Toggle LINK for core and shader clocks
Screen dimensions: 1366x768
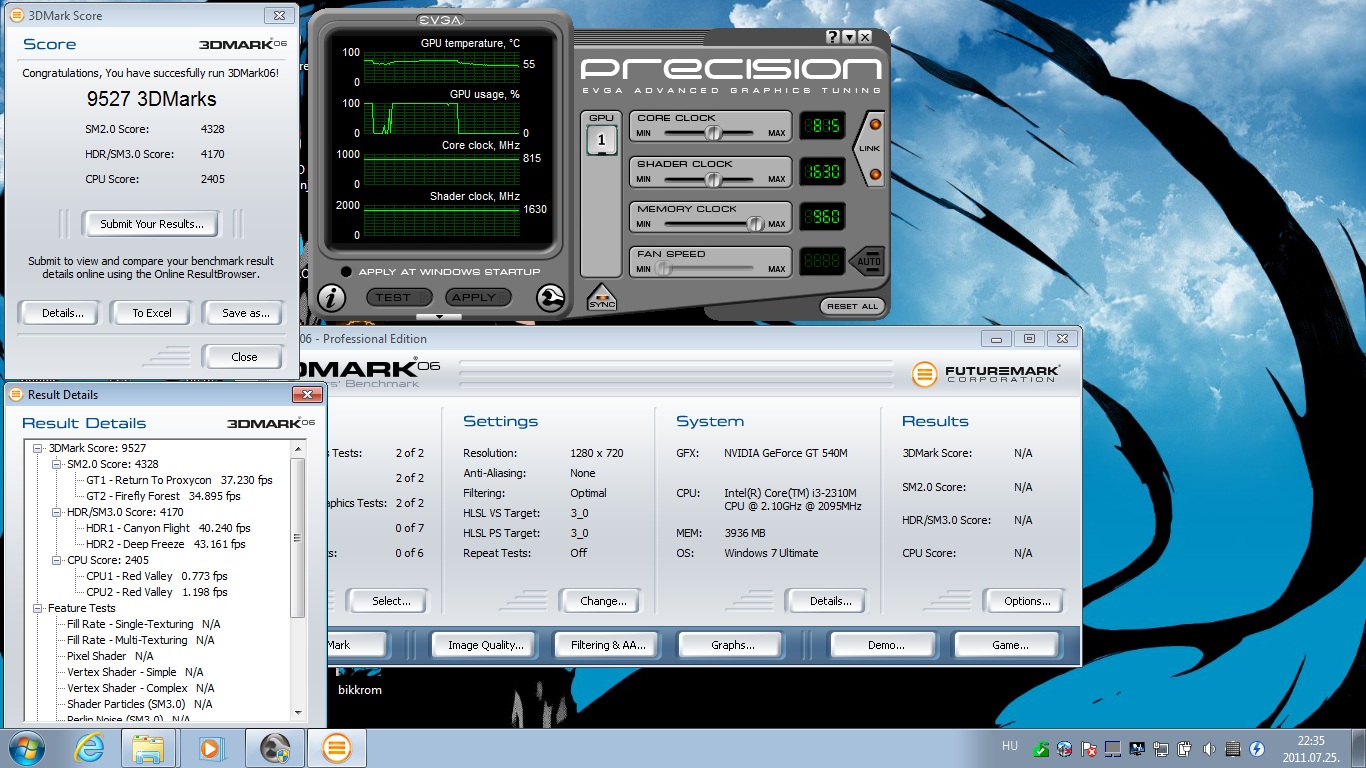click(x=871, y=149)
